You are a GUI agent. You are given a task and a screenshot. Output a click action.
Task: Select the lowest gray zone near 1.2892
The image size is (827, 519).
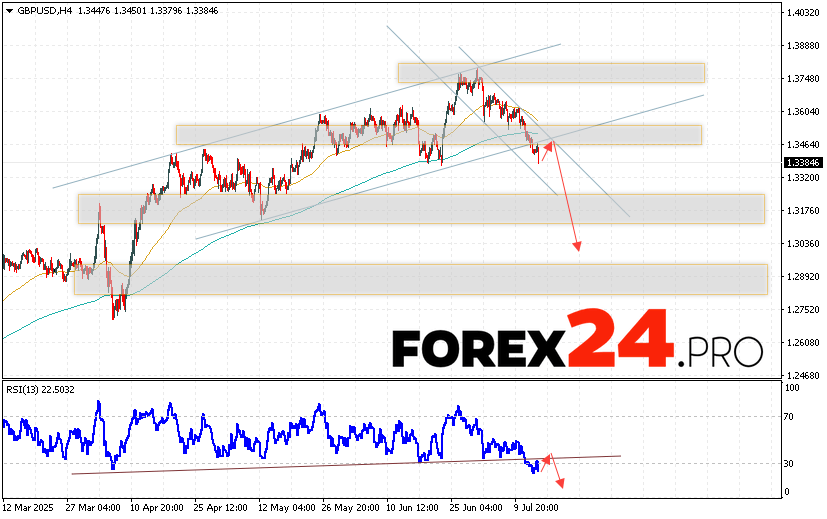420,279
